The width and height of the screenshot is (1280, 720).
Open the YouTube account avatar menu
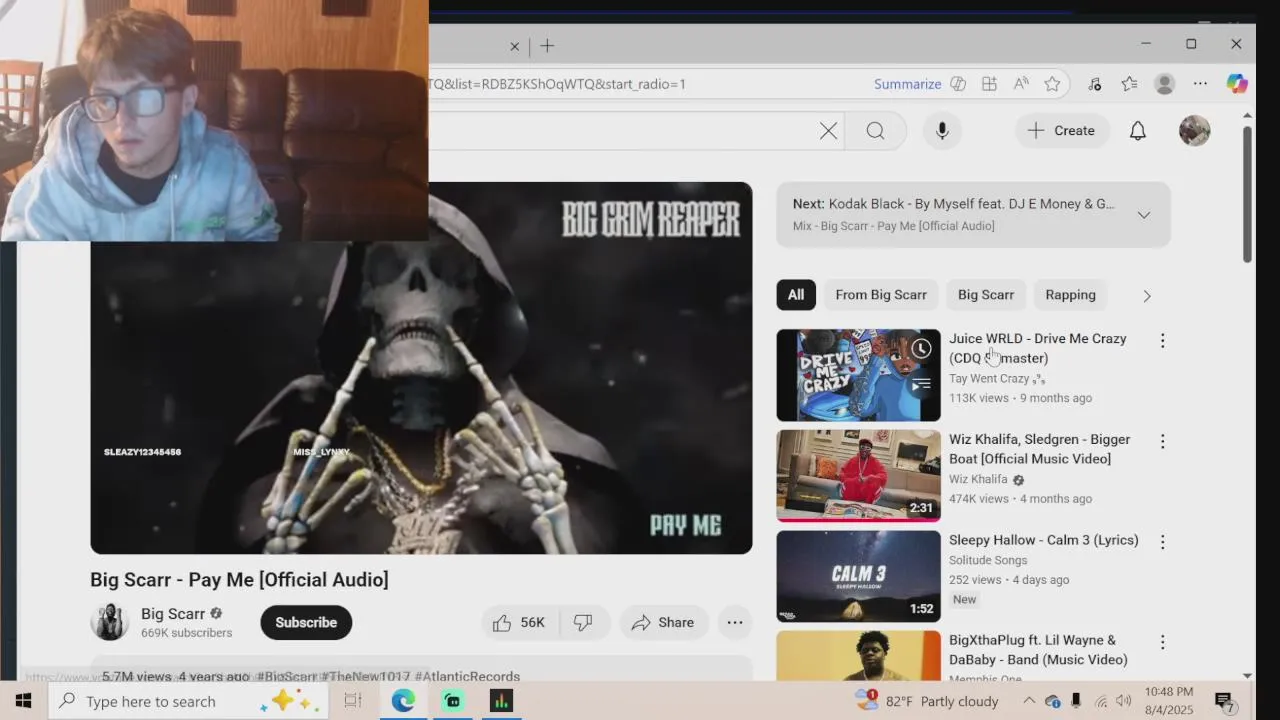click(1194, 131)
